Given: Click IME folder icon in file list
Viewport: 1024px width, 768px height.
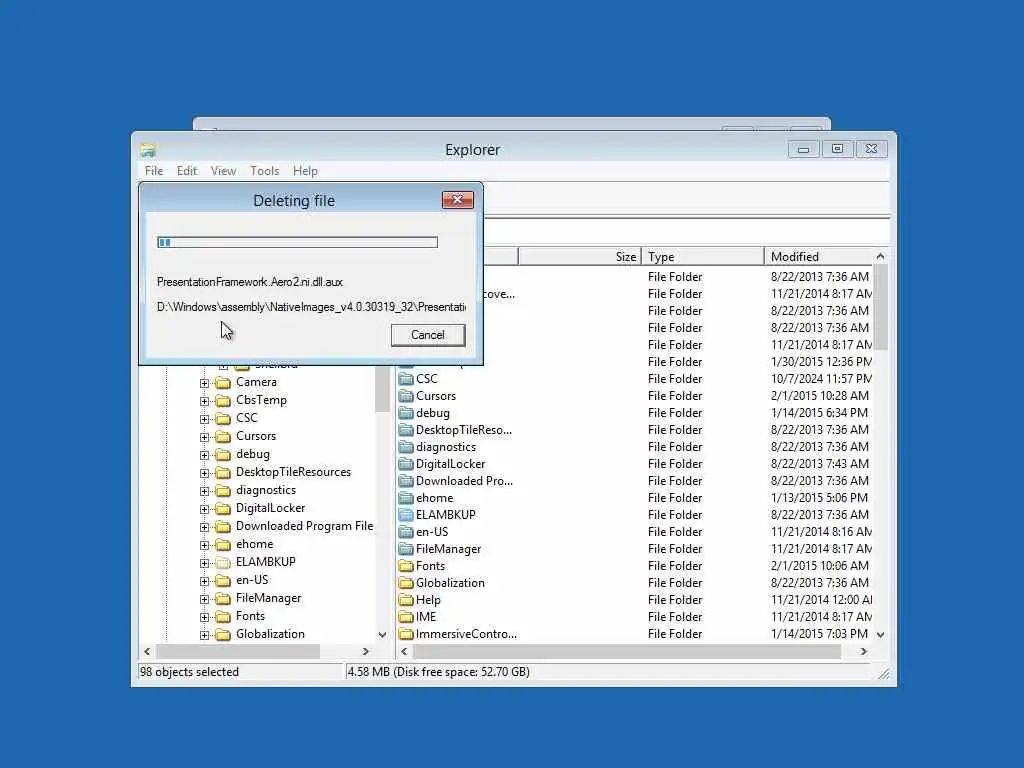Looking at the screenshot, I should tap(406, 616).
